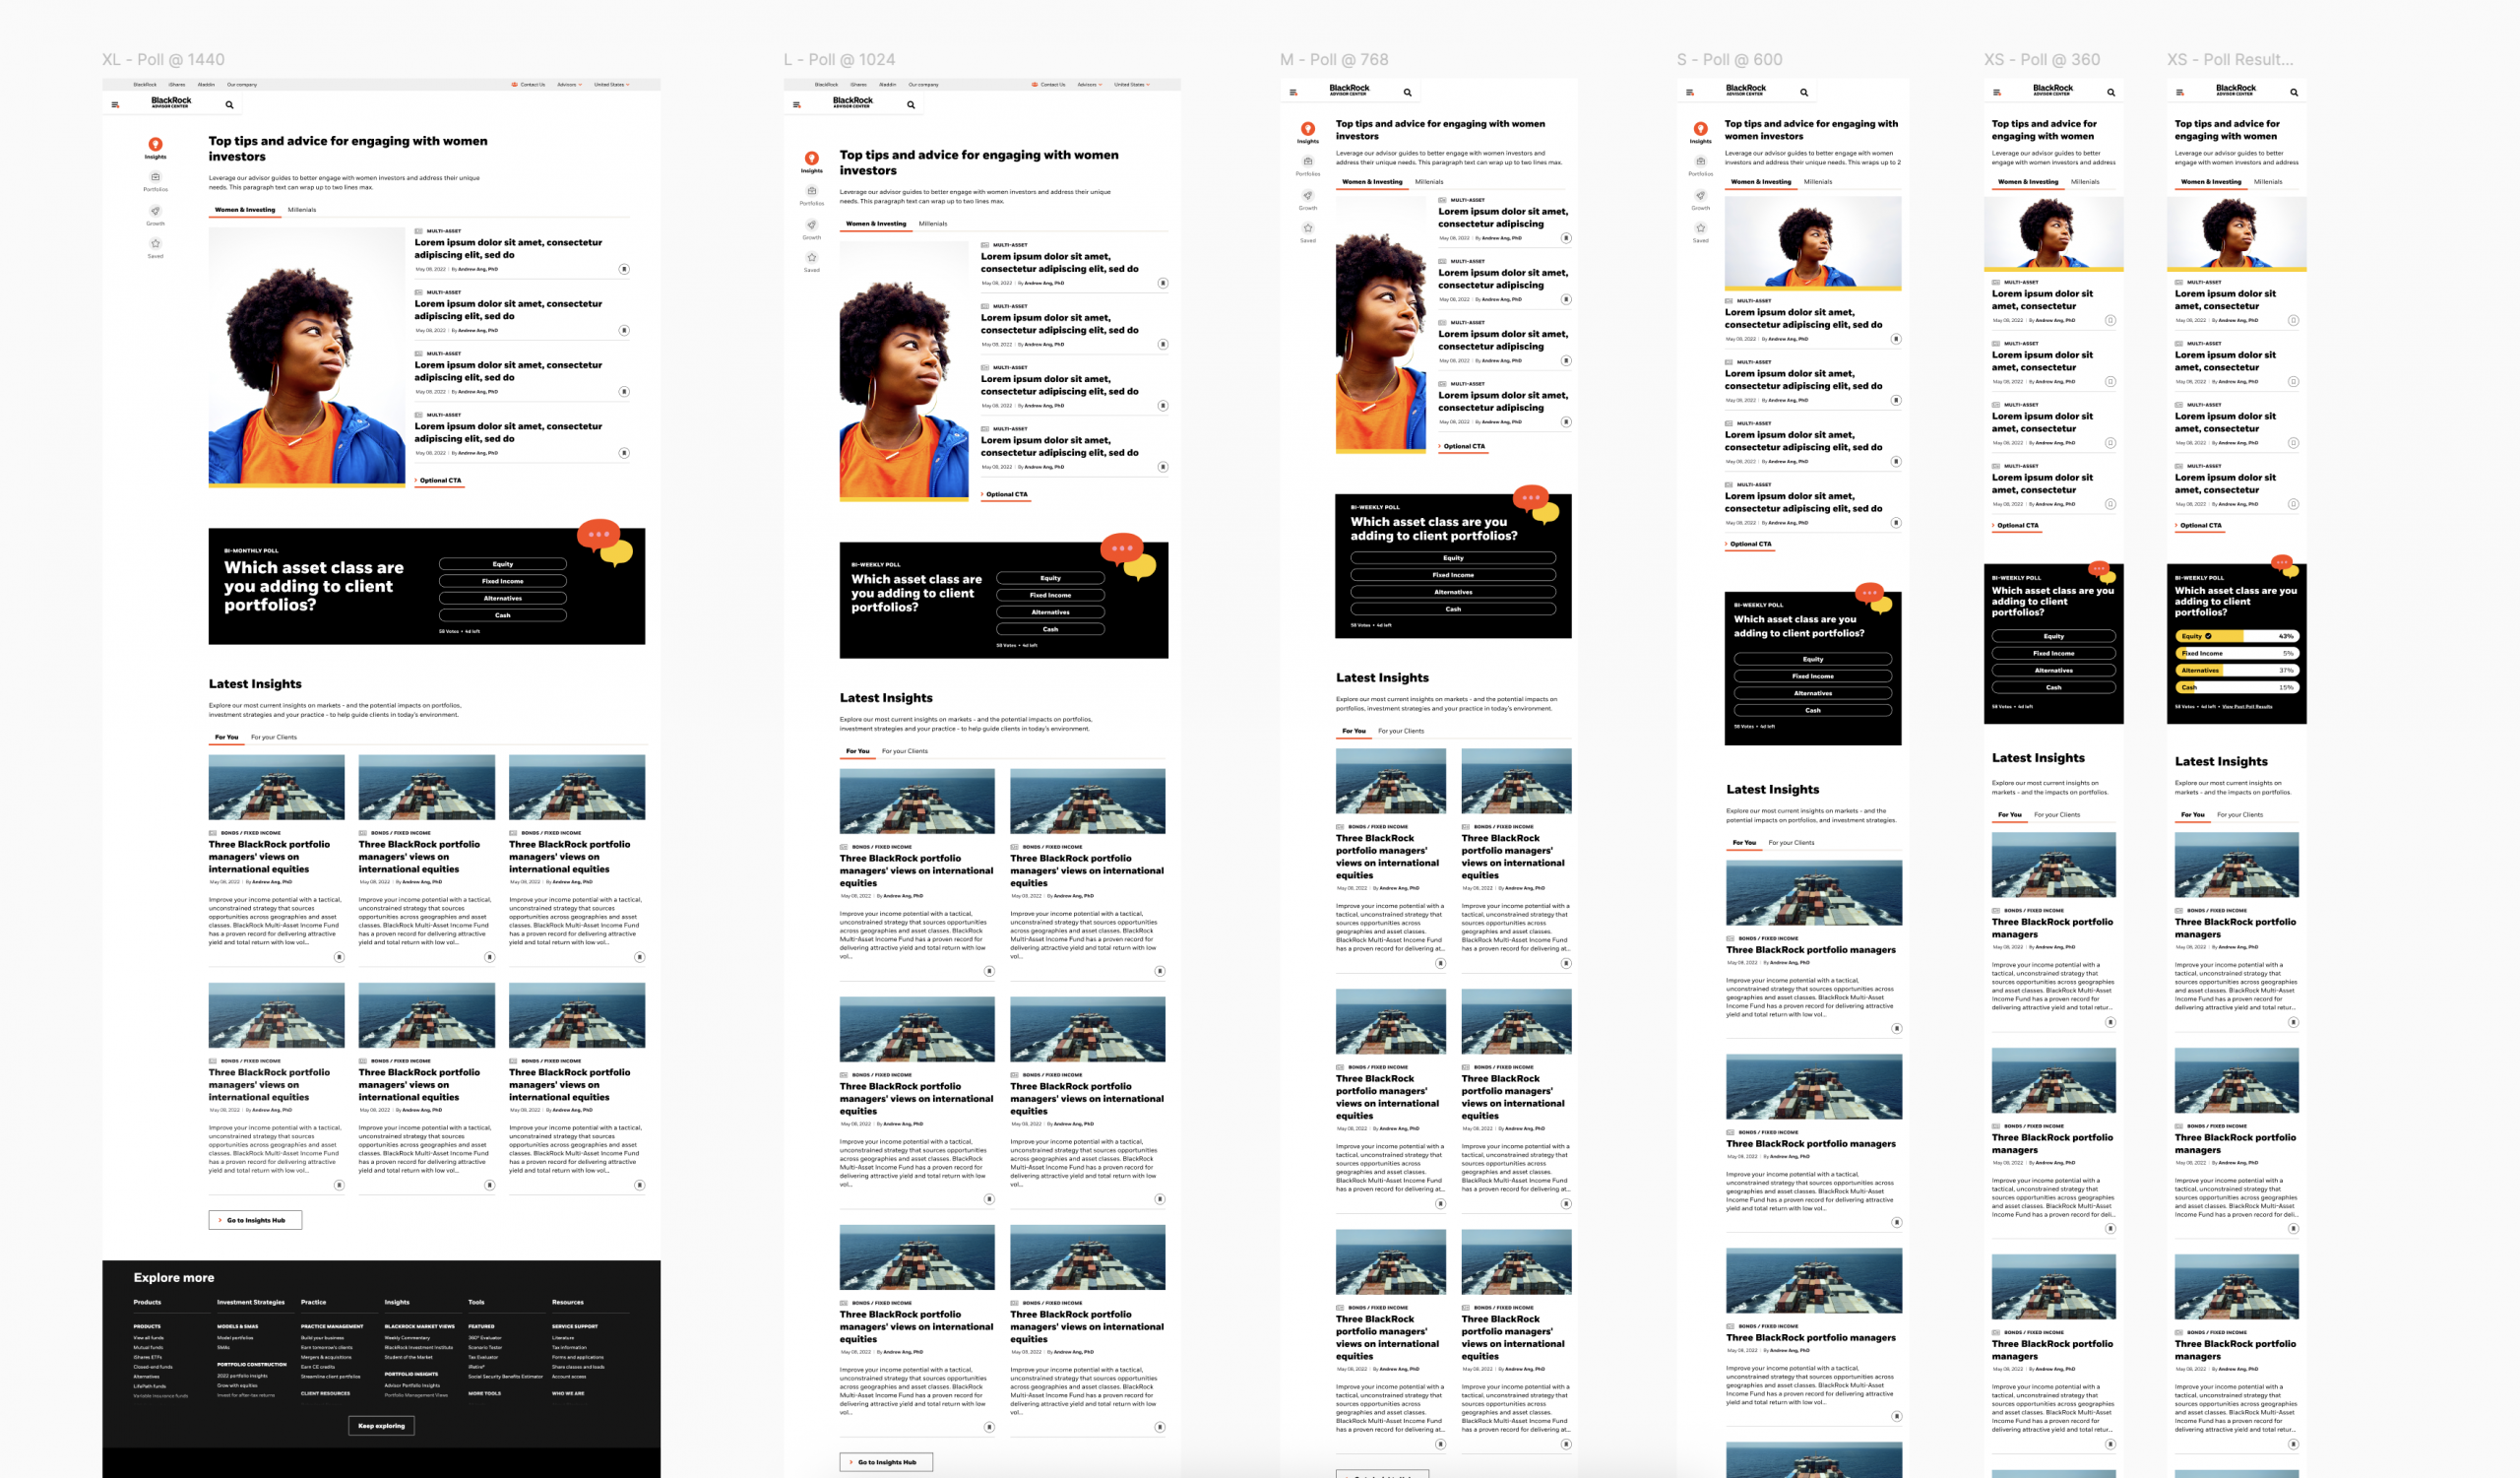
Task: Click Optional CTA link in XL frame
Action: (440, 481)
